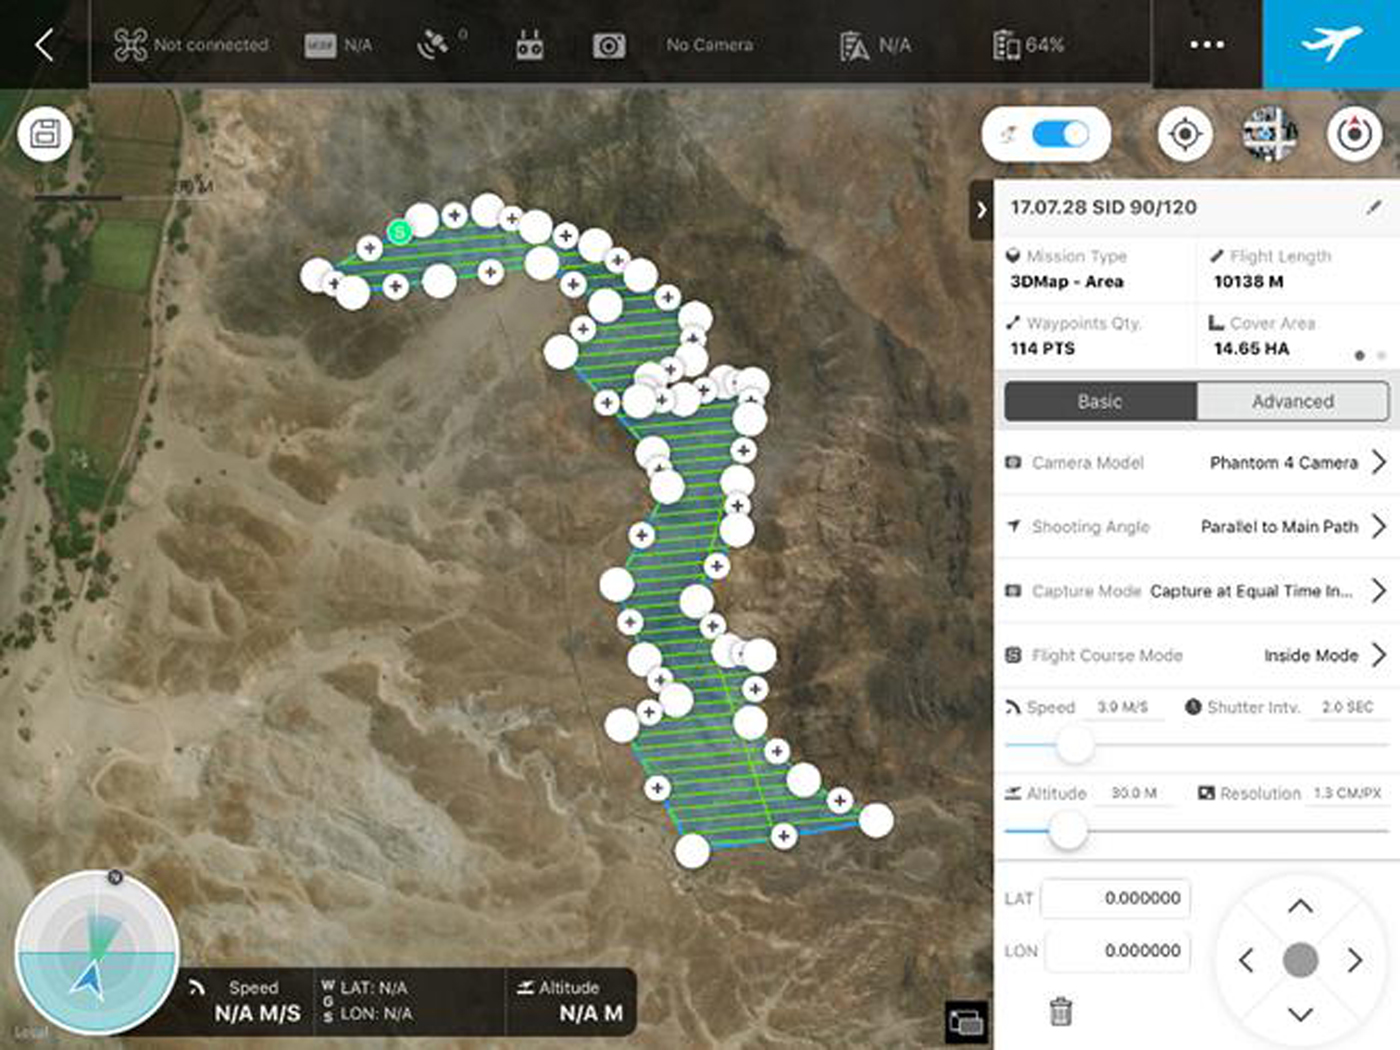Click the compass orientation icon
The image size is (1400, 1050).
point(1354,133)
